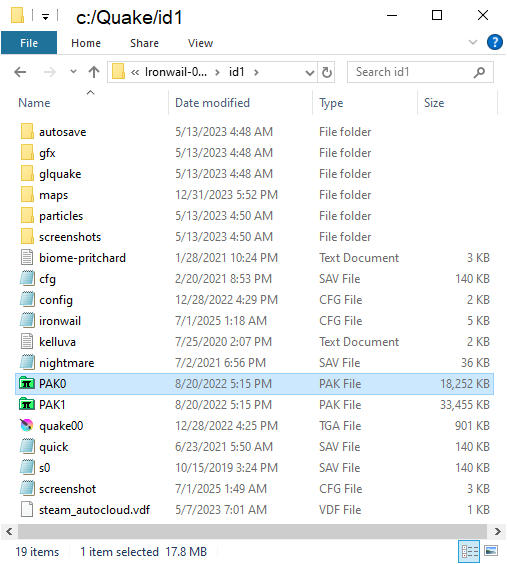The width and height of the screenshot is (507, 564).
Task: Click the '33,455 KB' size cell
Action: [x=465, y=405]
